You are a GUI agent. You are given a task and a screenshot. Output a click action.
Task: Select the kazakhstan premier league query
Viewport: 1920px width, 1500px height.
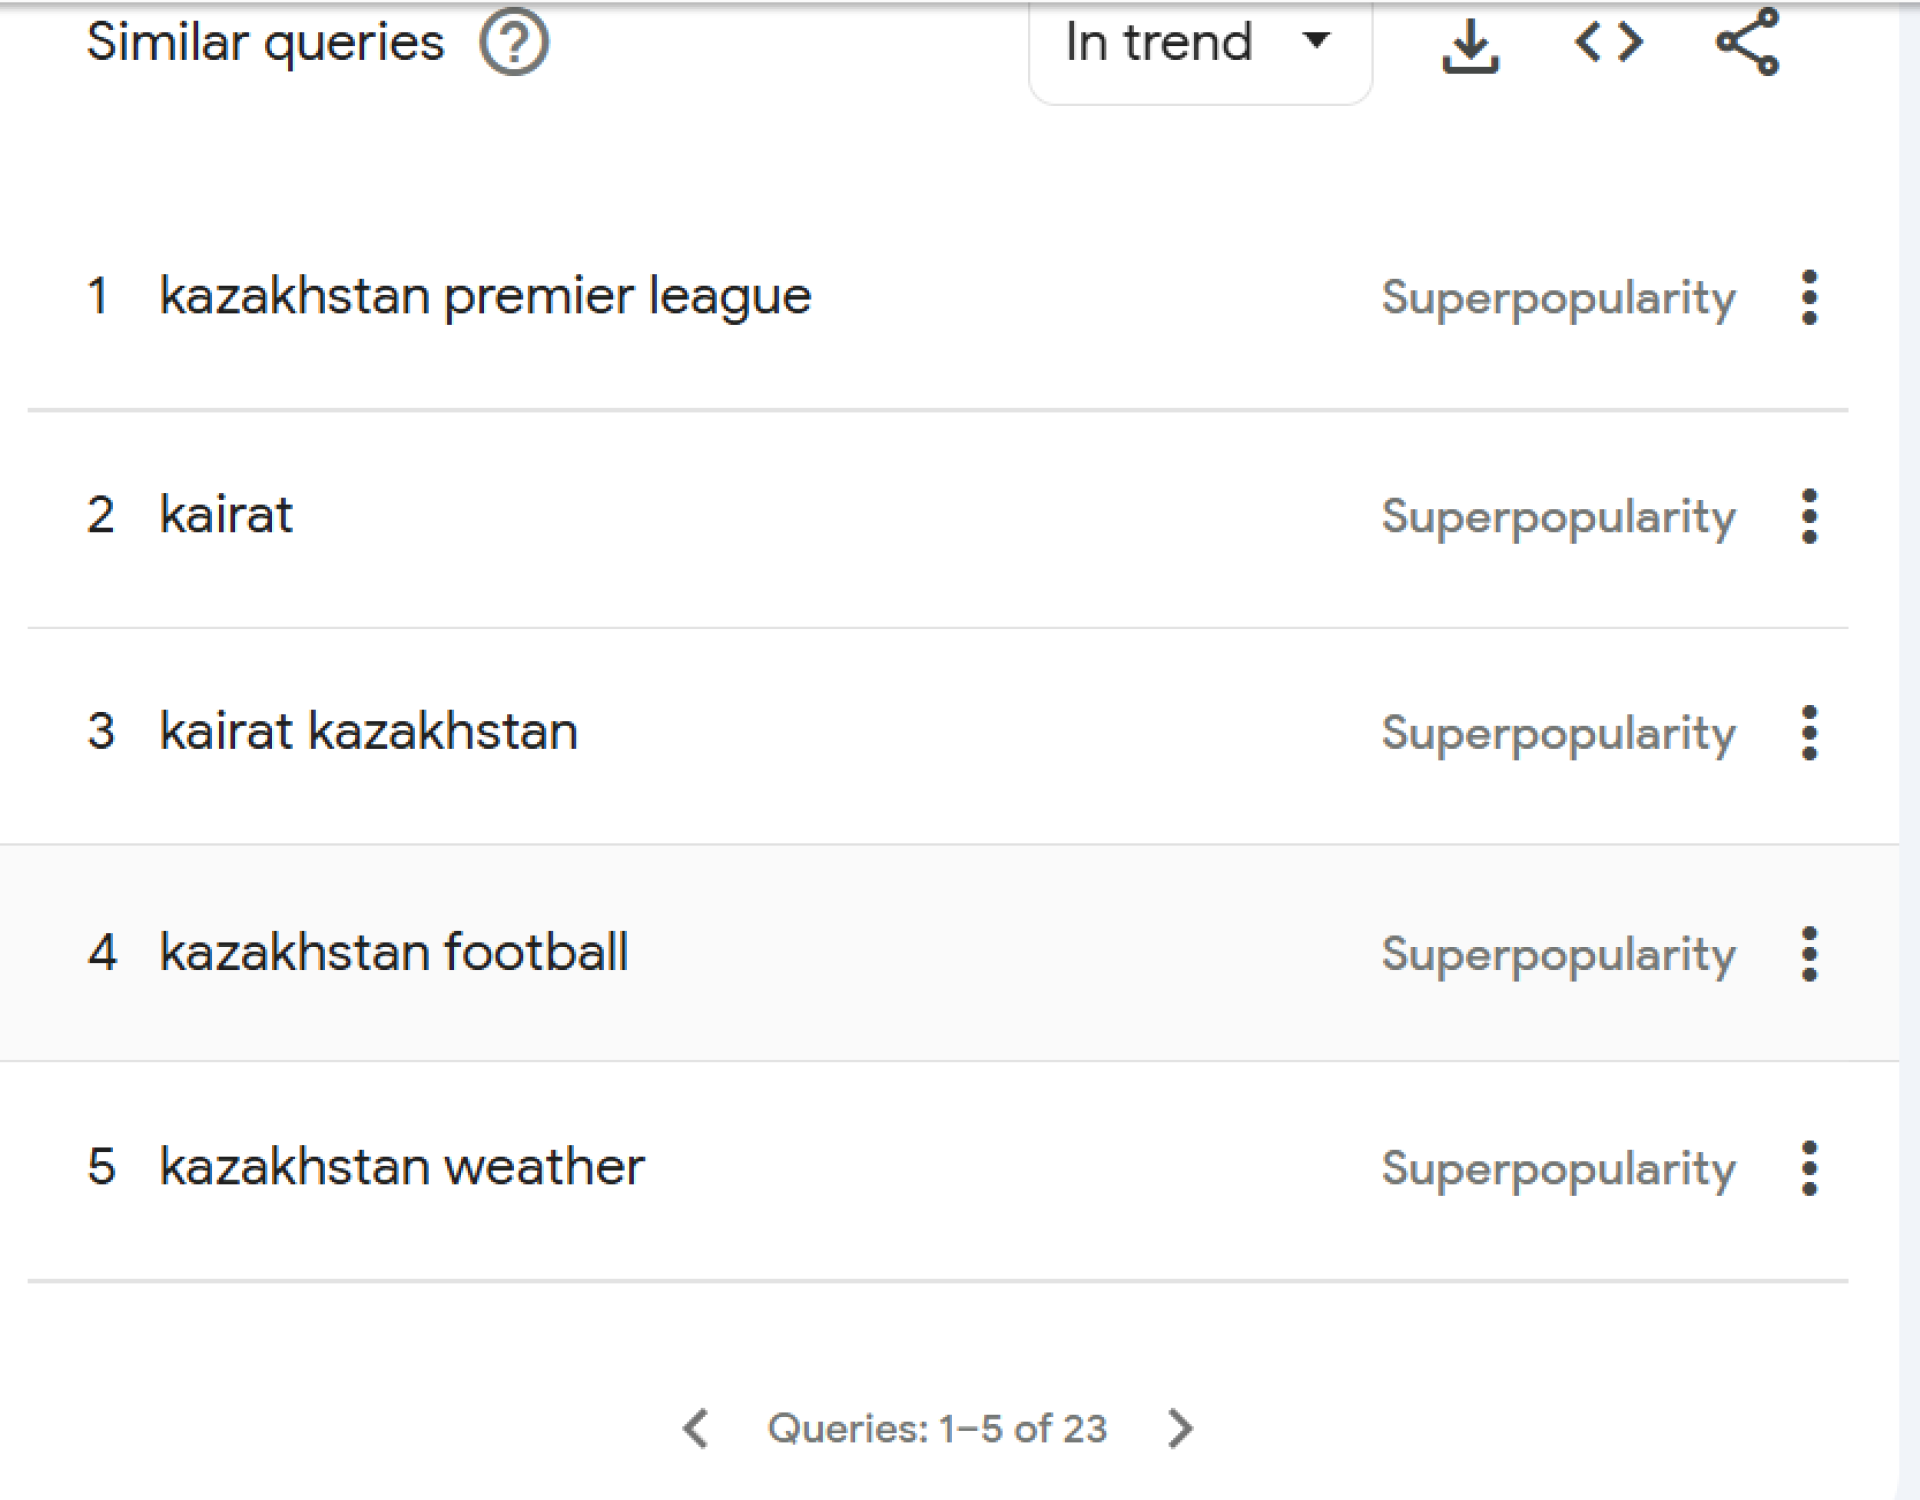[485, 297]
